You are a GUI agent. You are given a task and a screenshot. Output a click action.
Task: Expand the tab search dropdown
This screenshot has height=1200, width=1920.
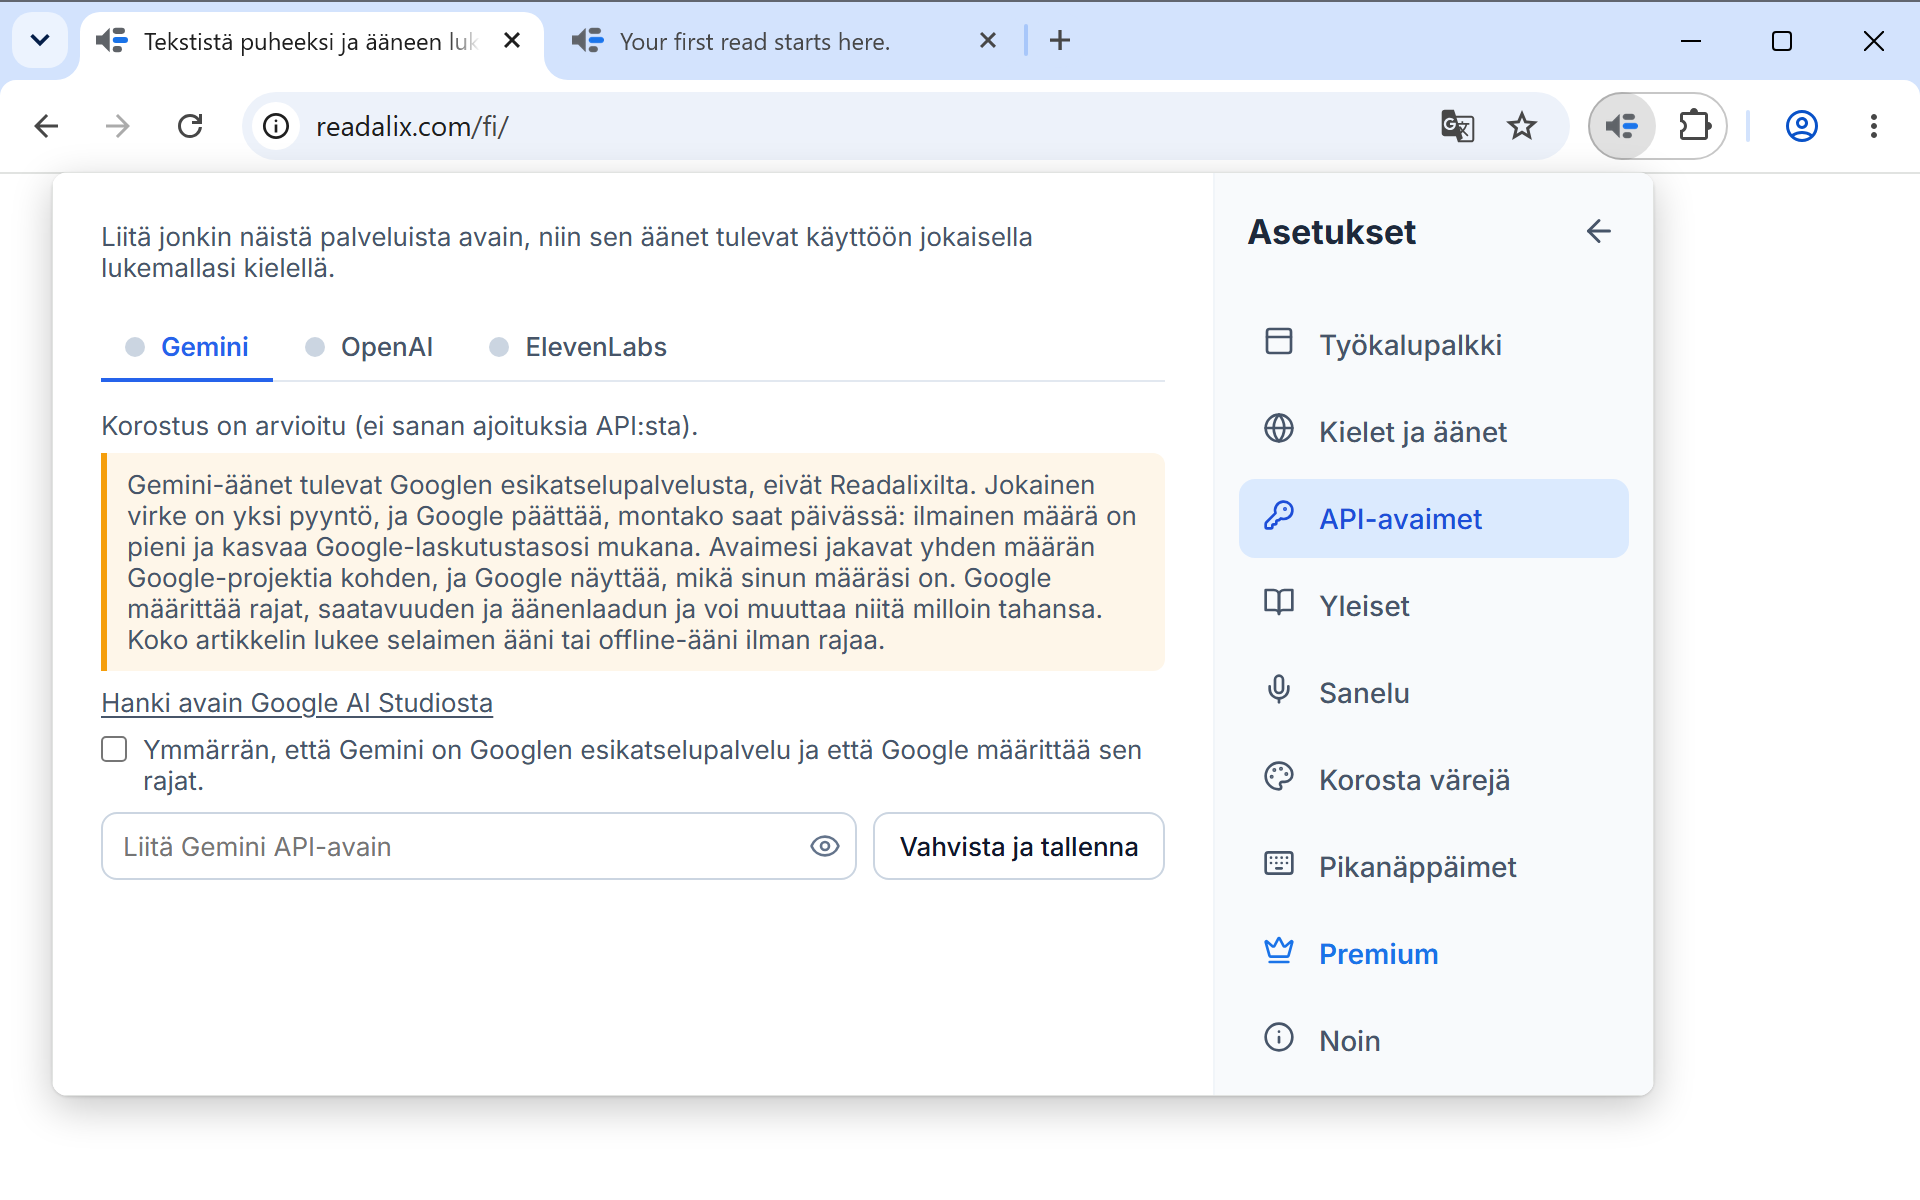pos(40,41)
